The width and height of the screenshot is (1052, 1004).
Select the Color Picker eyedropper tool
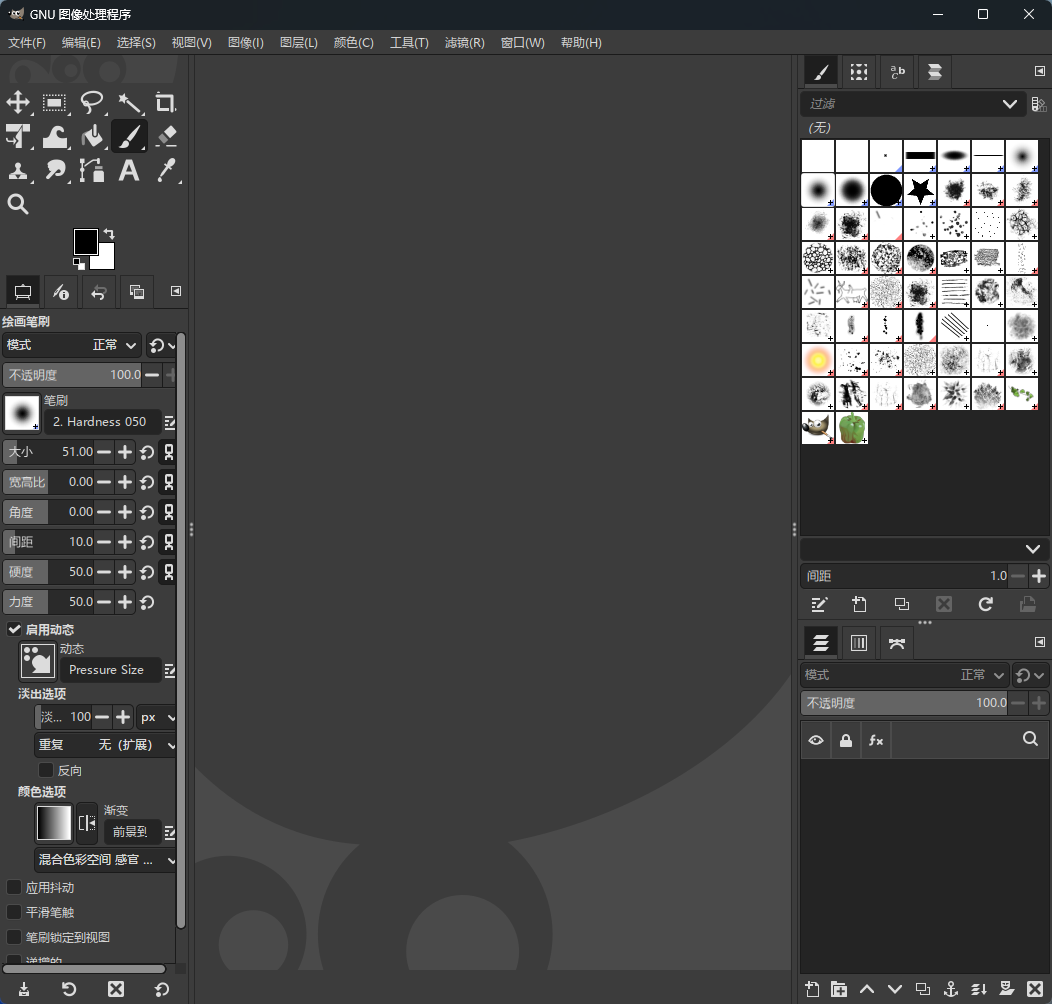pos(165,171)
